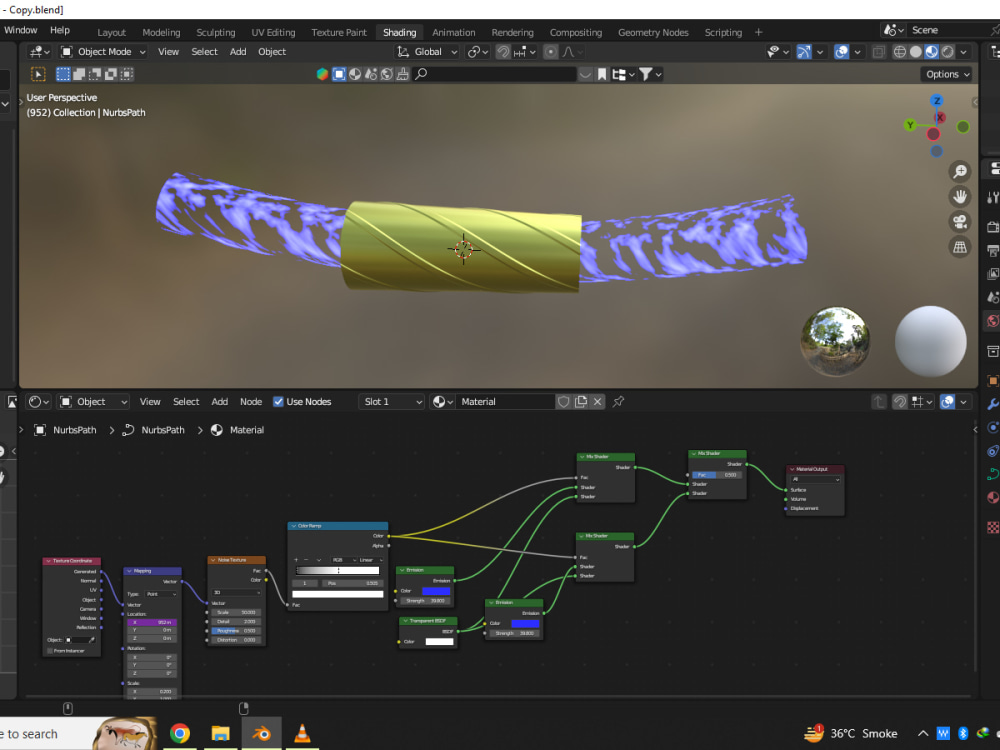This screenshot has width=1000, height=750.
Task: Open RGB color mode dropdown in Color Ramp
Action: coord(344,560)
